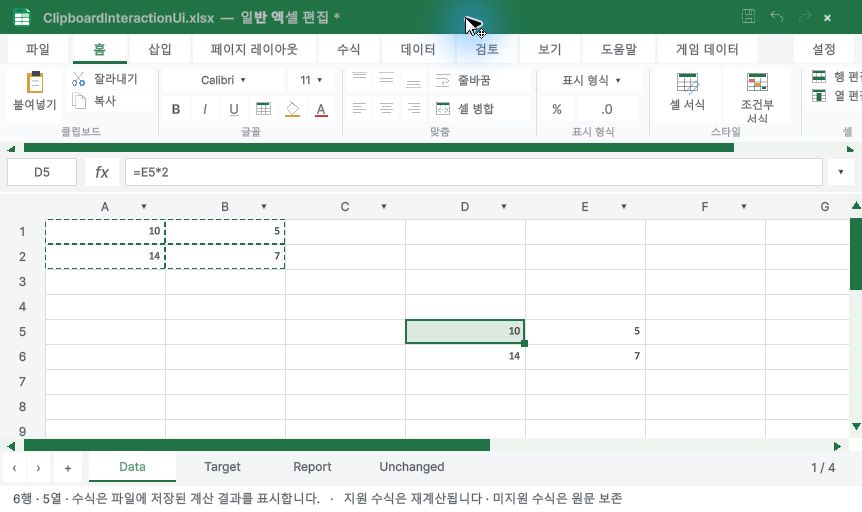The width and height of the screenshot is (862, 512).
Task: Align text right
Action: point(413,108)
